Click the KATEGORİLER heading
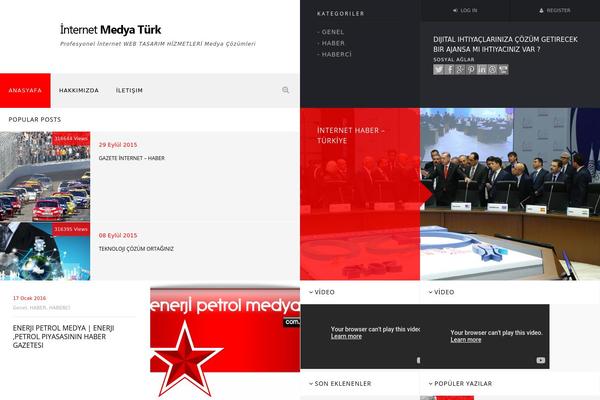 click(x=341, y=13)
